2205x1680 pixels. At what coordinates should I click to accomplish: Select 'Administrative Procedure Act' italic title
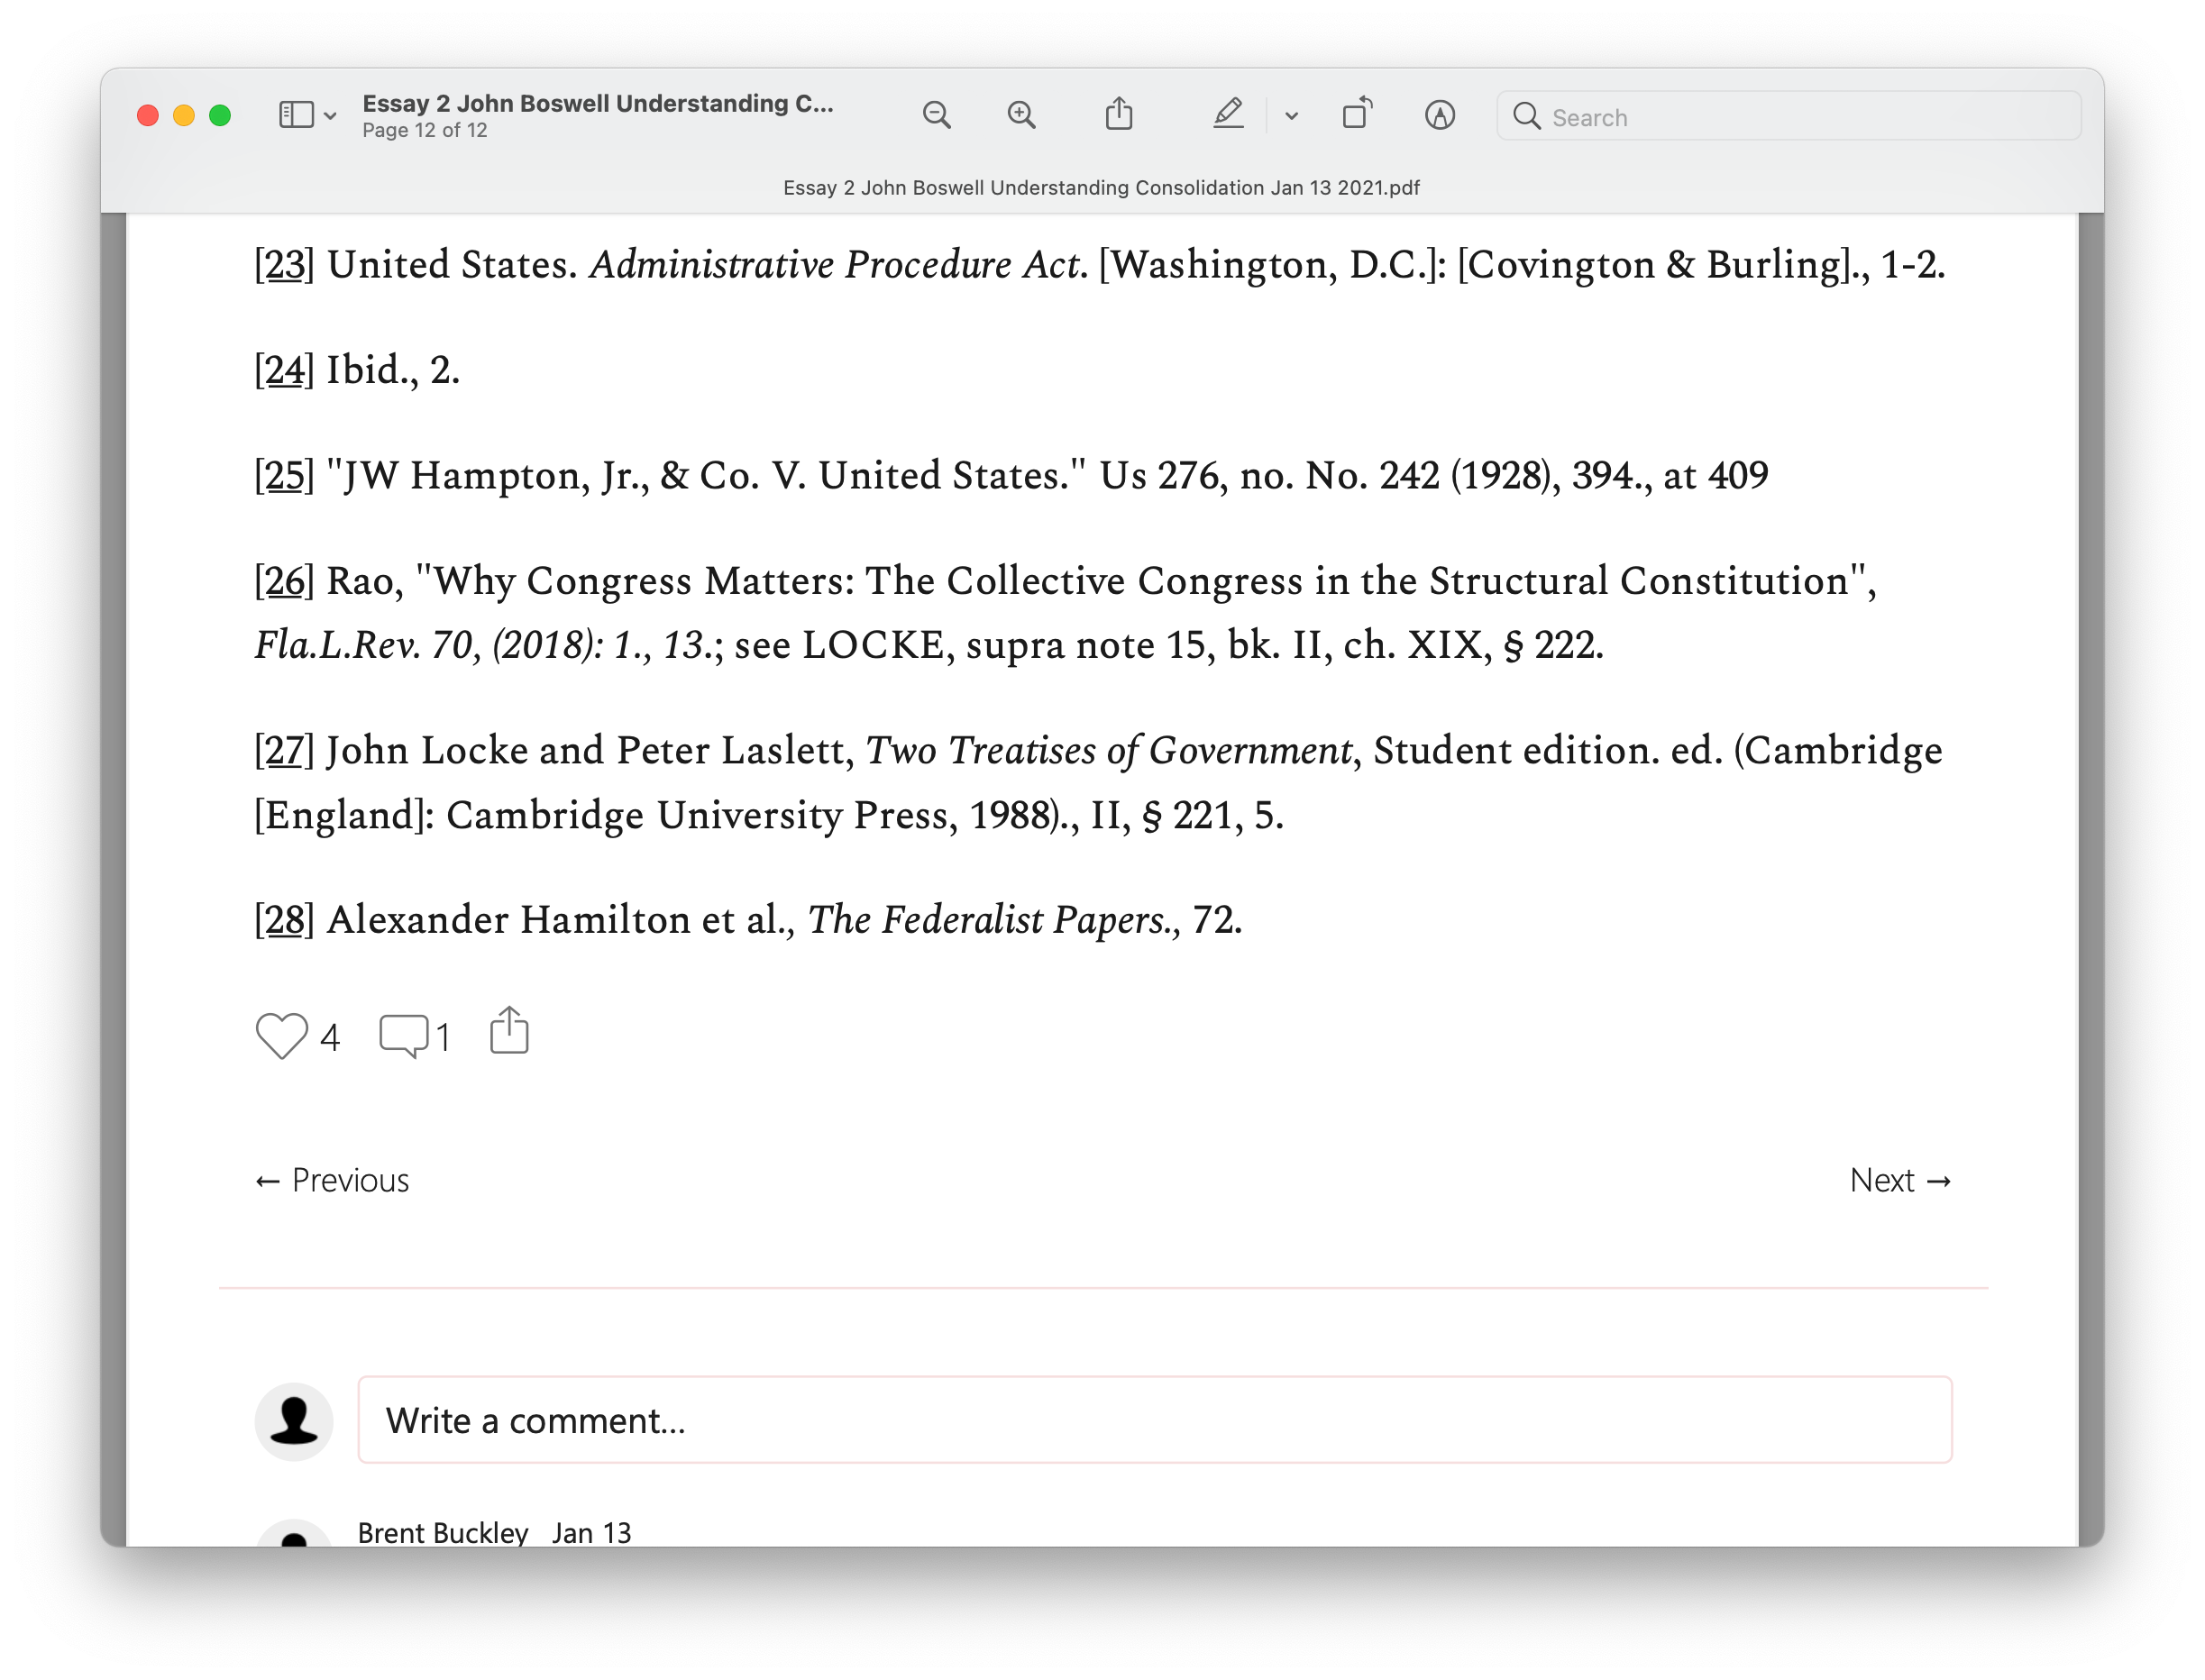(835, 265)
